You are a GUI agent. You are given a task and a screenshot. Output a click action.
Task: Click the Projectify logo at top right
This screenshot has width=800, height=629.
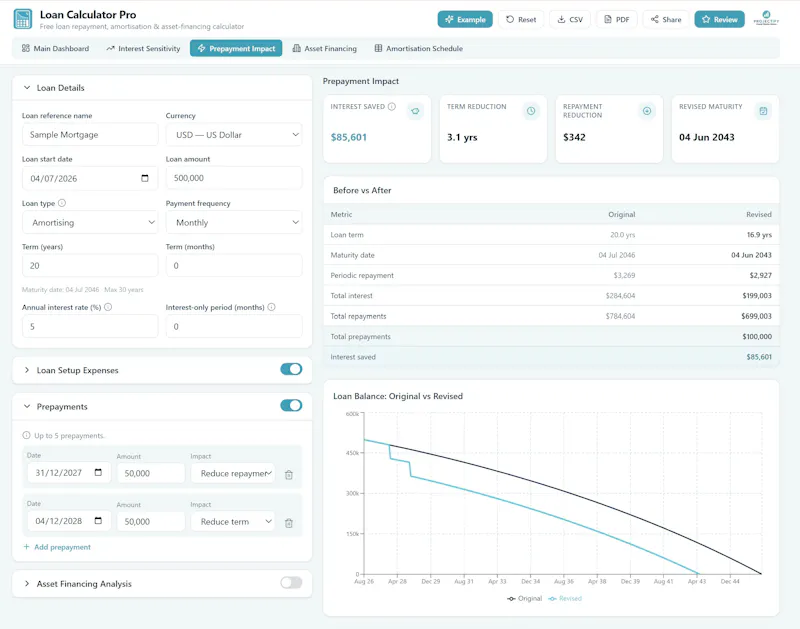766,18
